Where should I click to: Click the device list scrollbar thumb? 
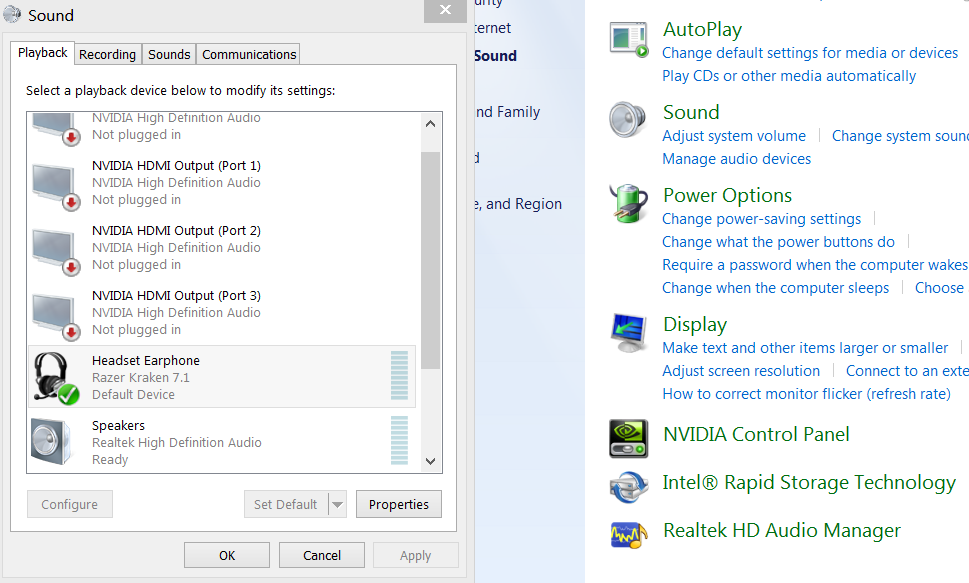pyautogui.click(x=431, y=260)
